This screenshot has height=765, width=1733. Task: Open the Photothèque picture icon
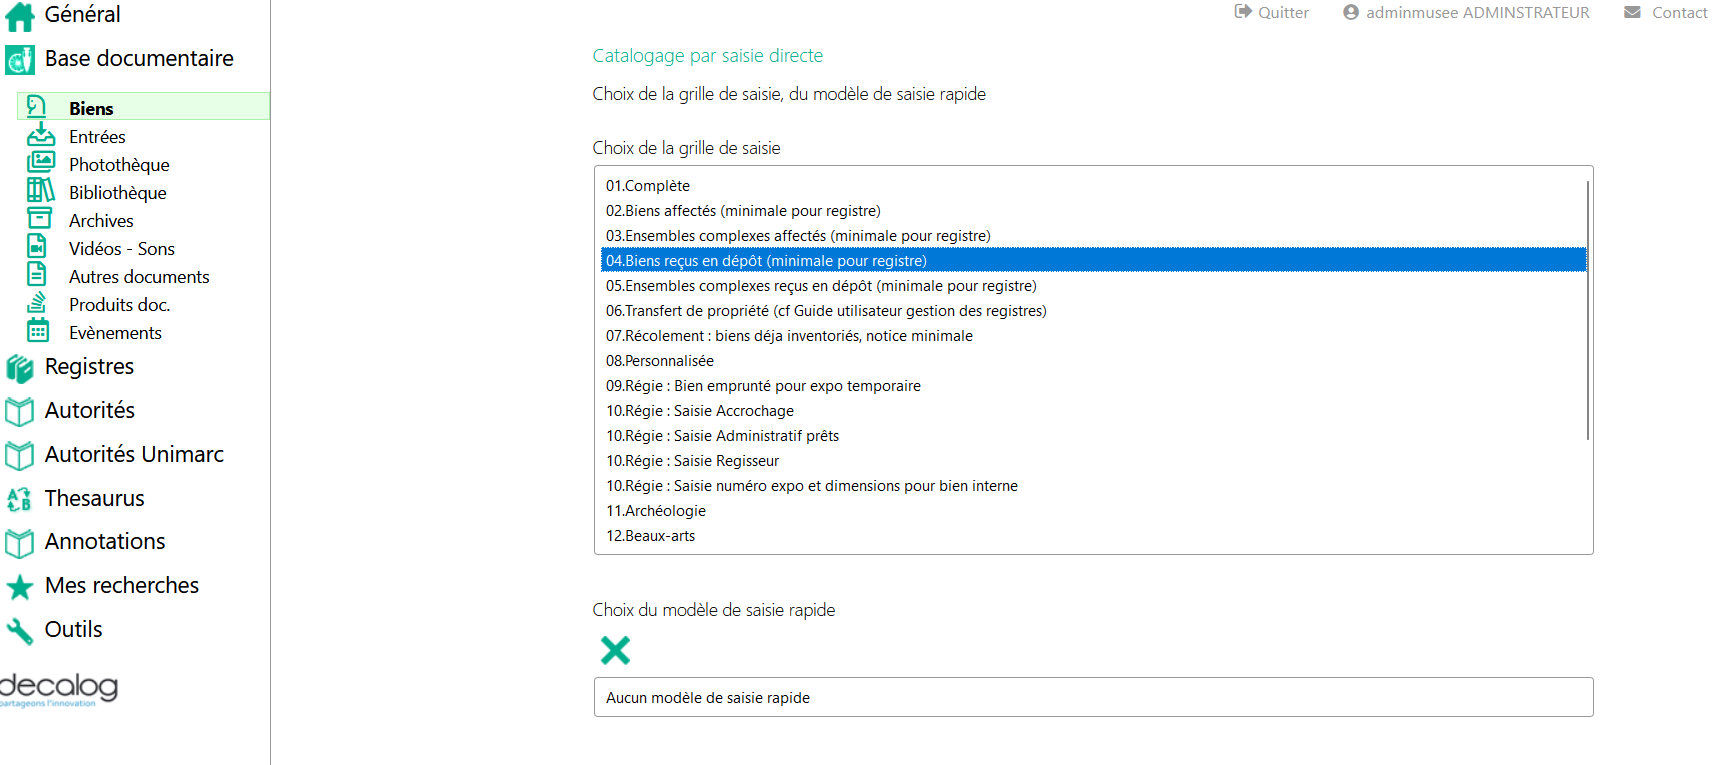click(x=41, y=162)
